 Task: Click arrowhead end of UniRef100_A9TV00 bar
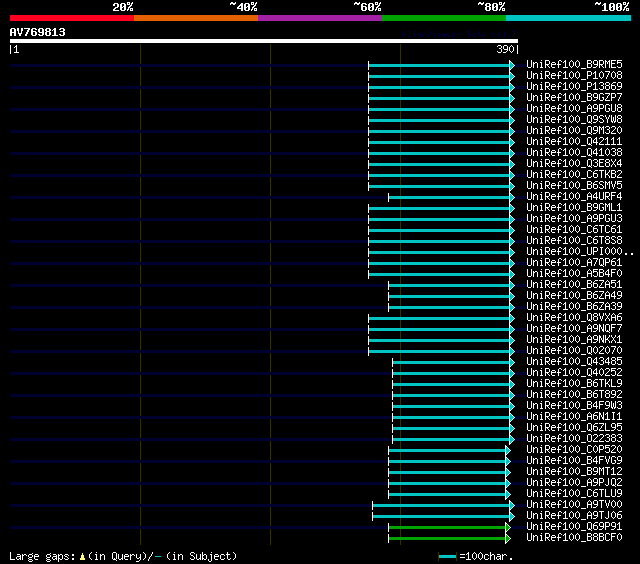point(512,505)
